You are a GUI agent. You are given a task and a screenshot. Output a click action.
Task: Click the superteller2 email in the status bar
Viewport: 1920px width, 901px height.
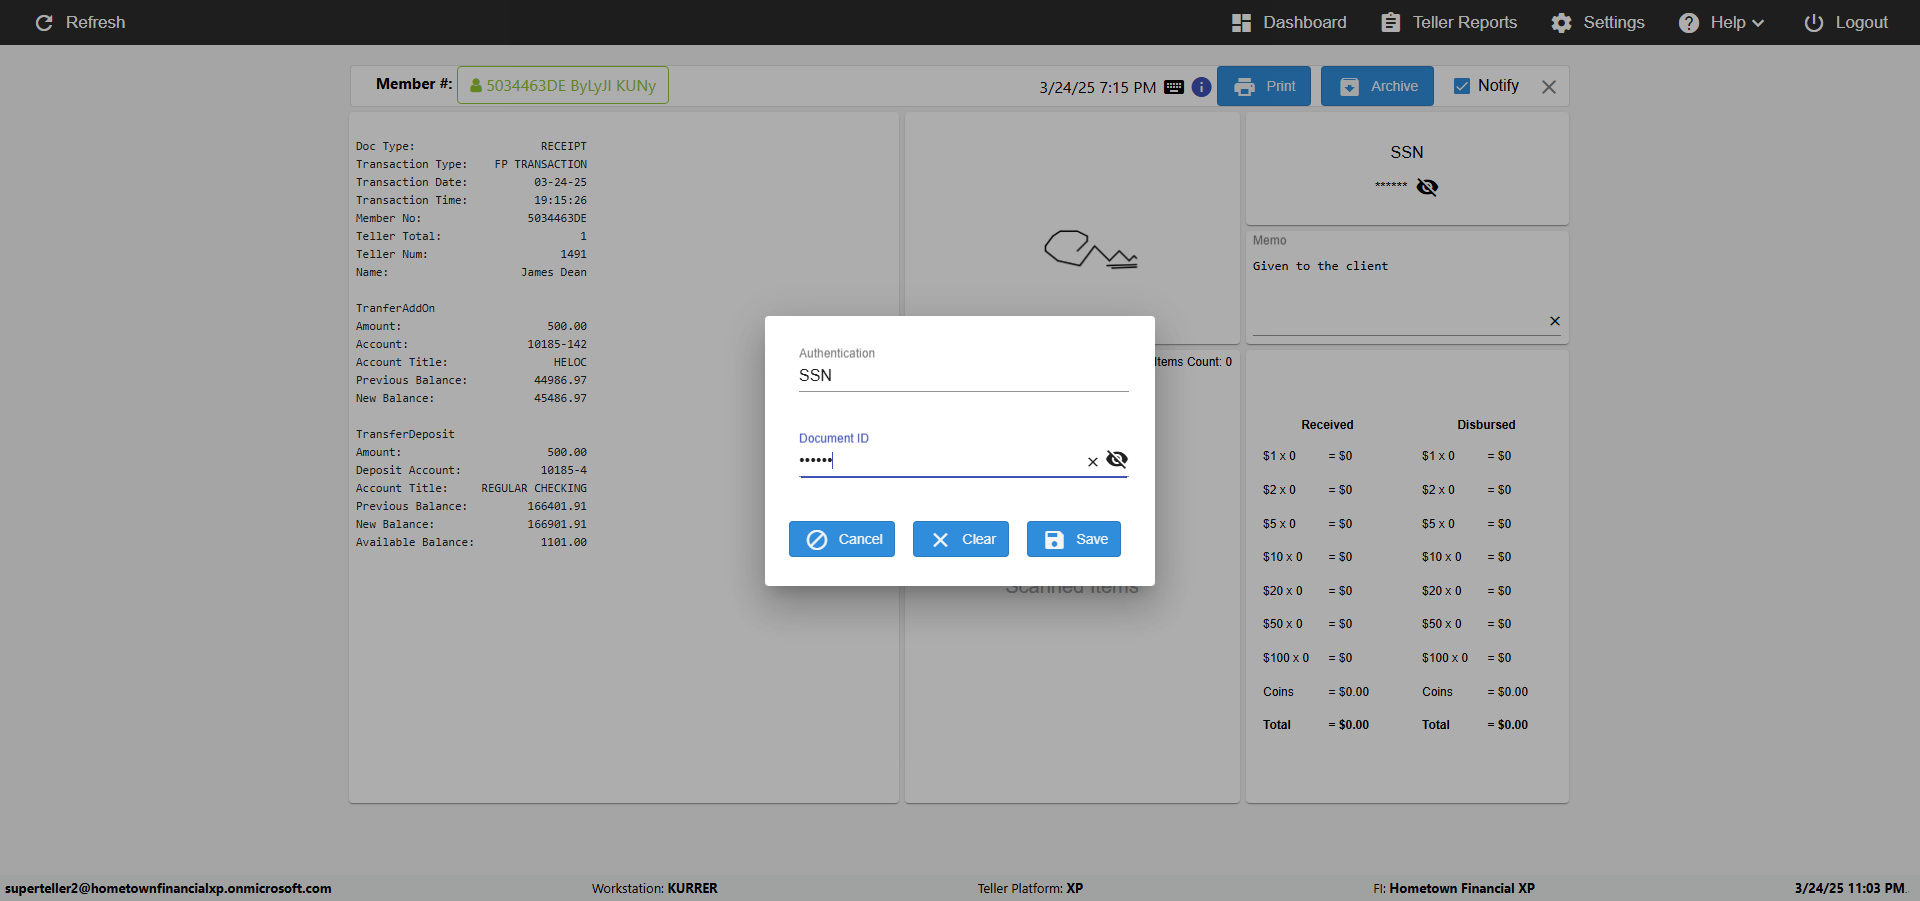coord(168,888)
